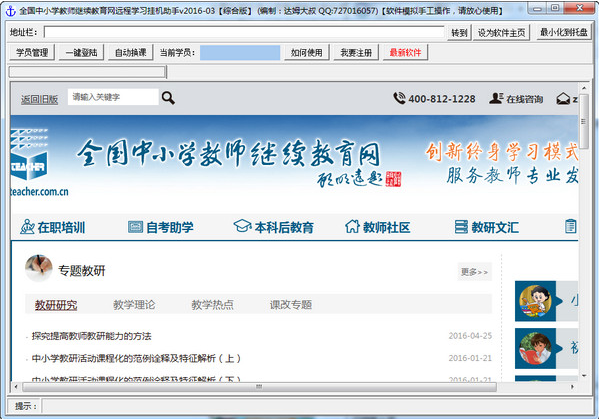Open article 探究提高教师教研能力的方法
The width and height of the screenshot is (599, 419).
[x=91, y=336]
